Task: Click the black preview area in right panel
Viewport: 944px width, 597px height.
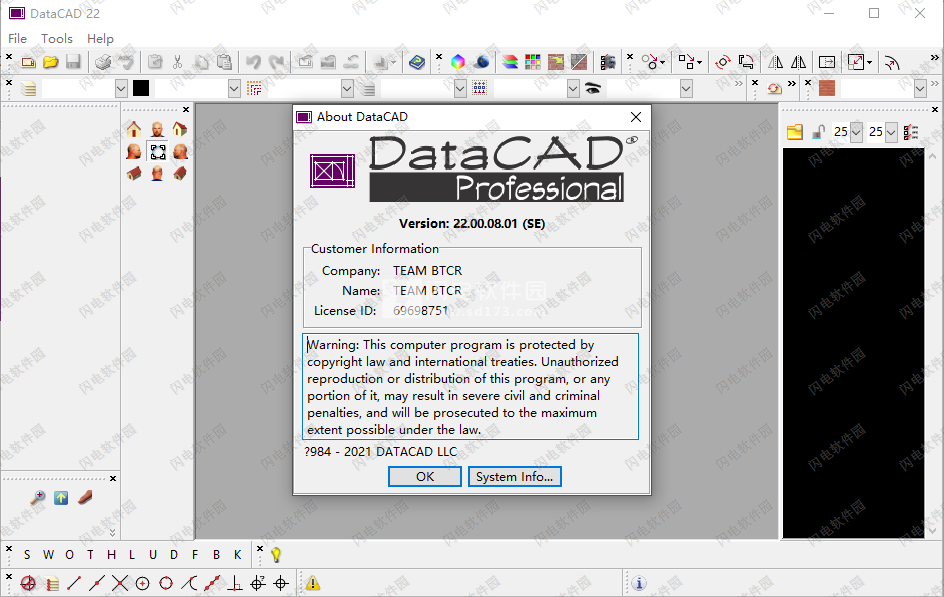Action: click(x=854, y=343)
